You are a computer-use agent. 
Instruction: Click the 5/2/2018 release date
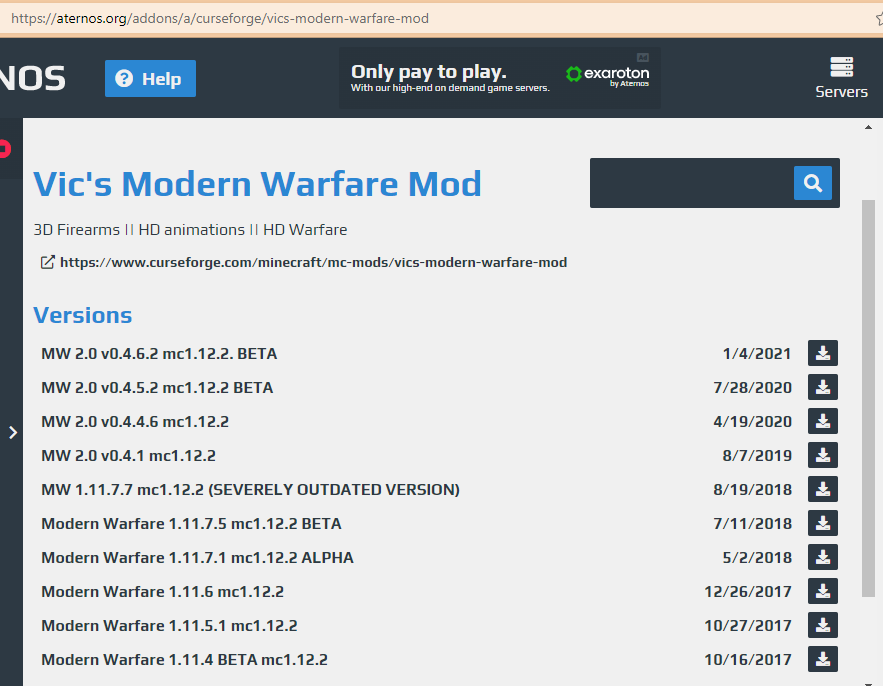757,558
